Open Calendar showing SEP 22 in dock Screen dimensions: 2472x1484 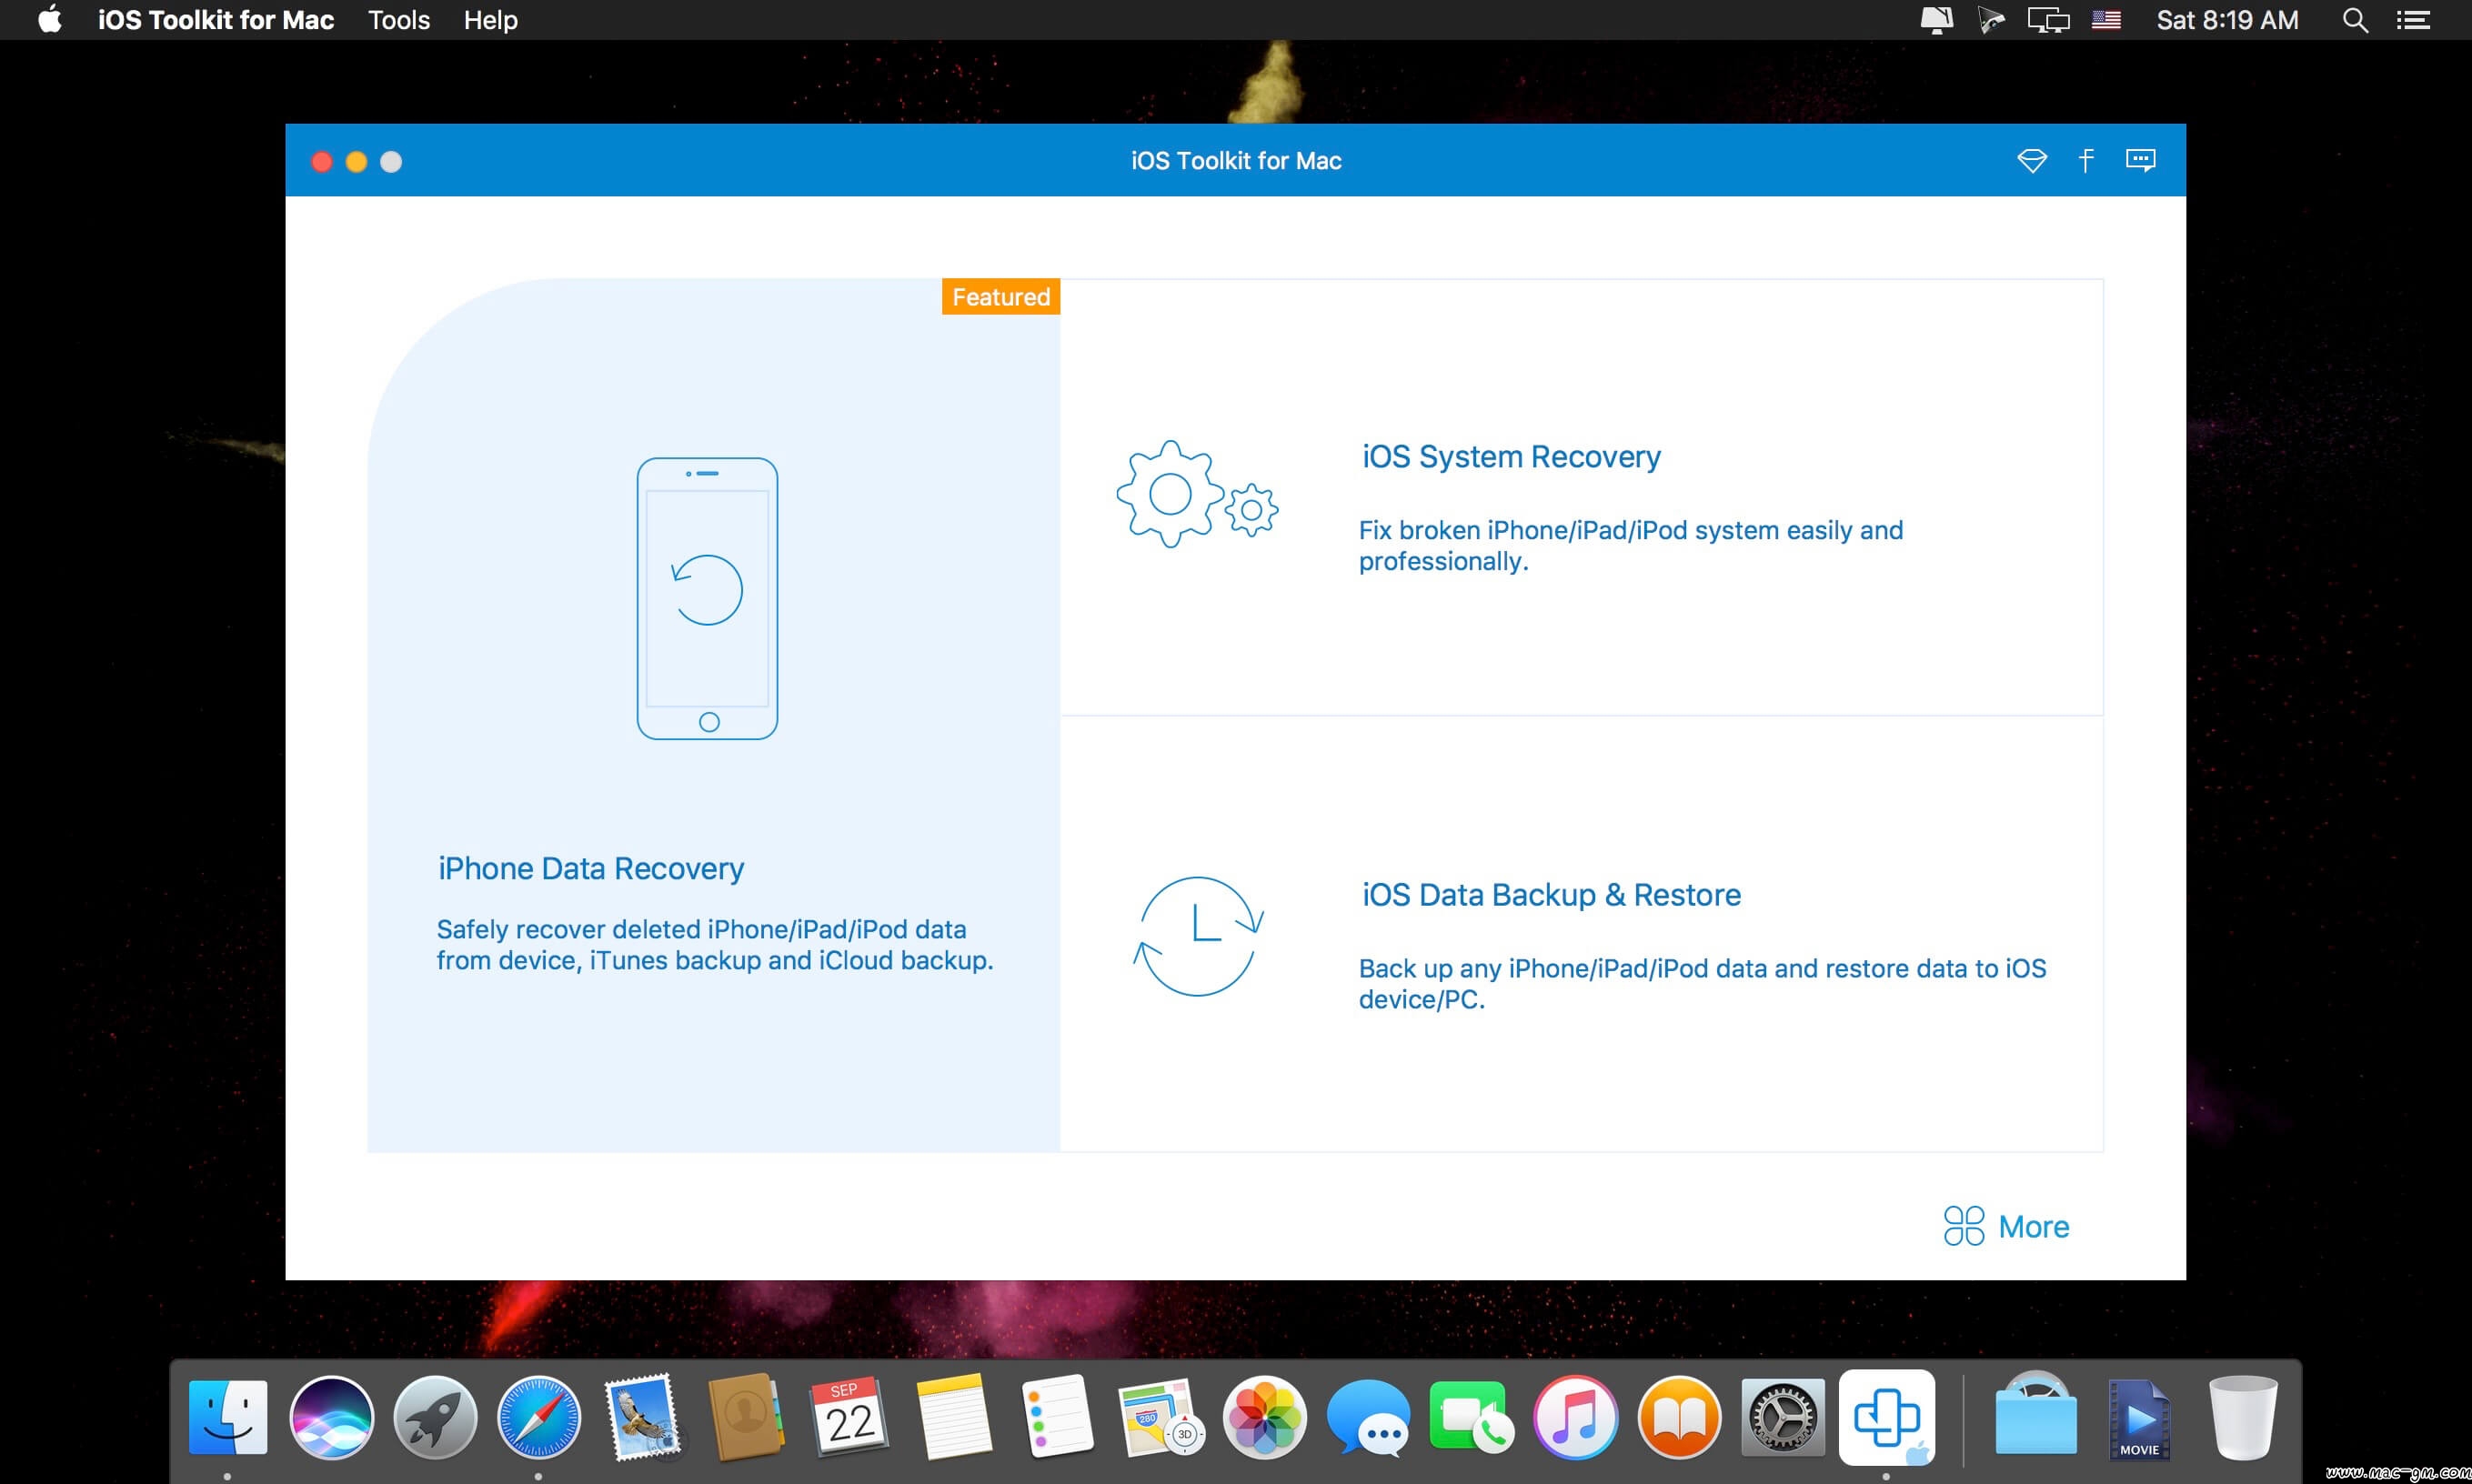click(x=849, y=1417)
